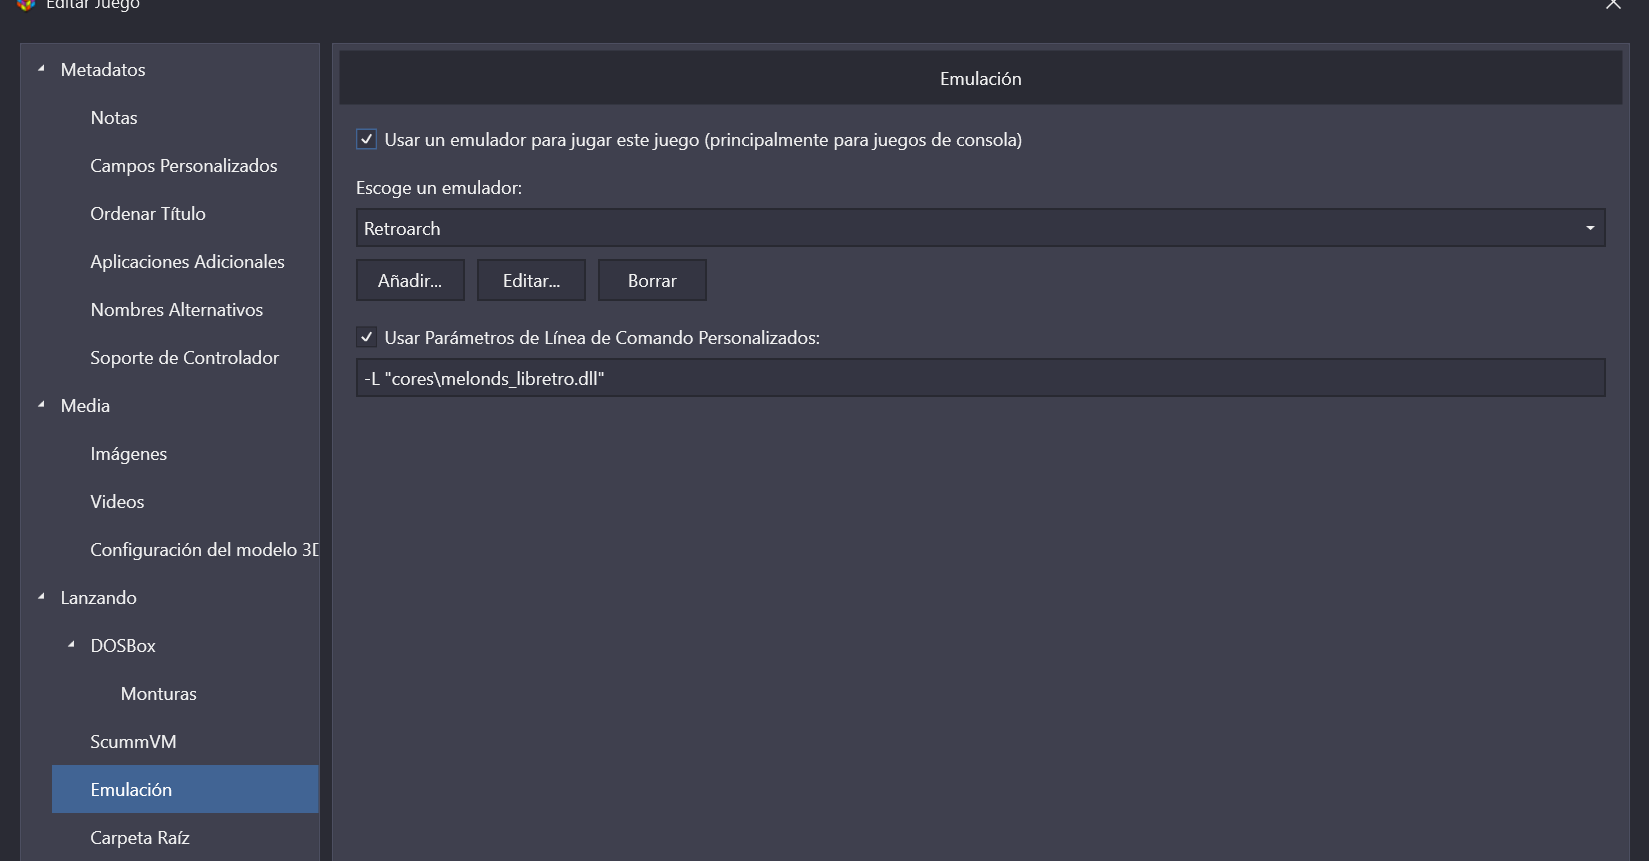Select Media in the sidebar
Screen dimensions: 1649x861
pyautogui.click(x=85, y=406)
